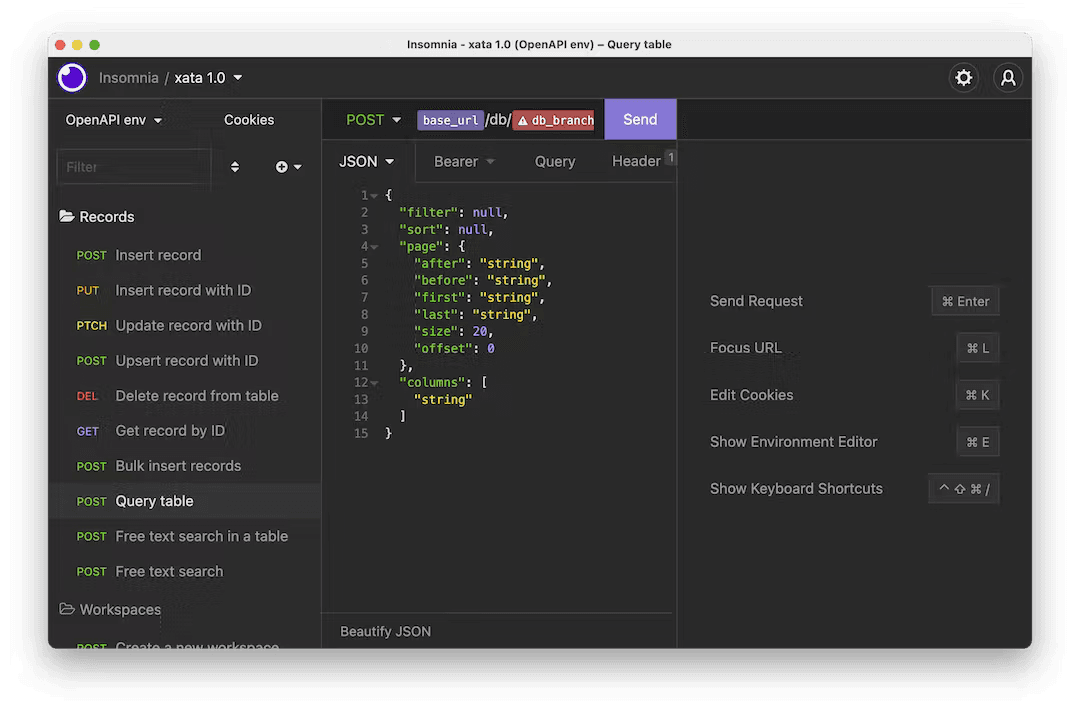Click Beautify JSON
This screenshot has height=712, width=1080.
point(386,631)
